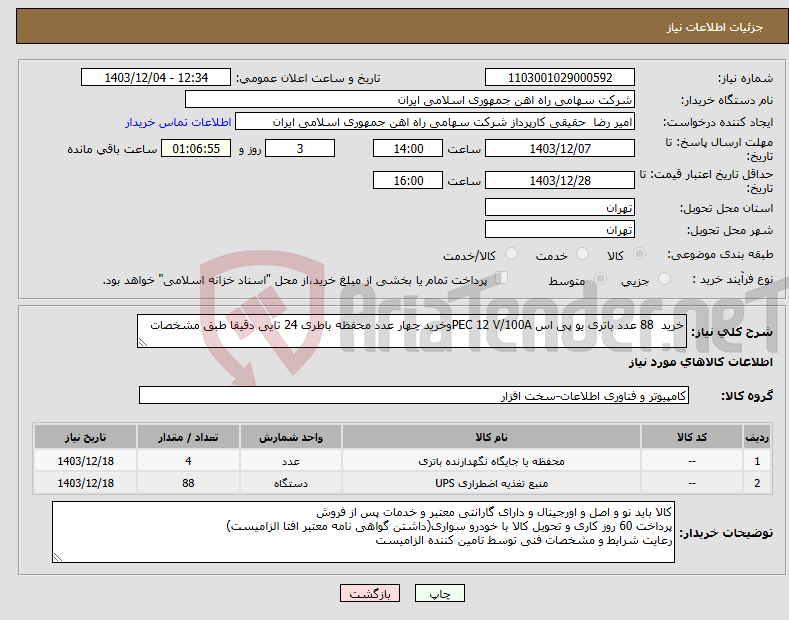This screenshot has width=789, height=620.
Task: Click the نوع فرآیند خرید label
Action: [733, 279]
